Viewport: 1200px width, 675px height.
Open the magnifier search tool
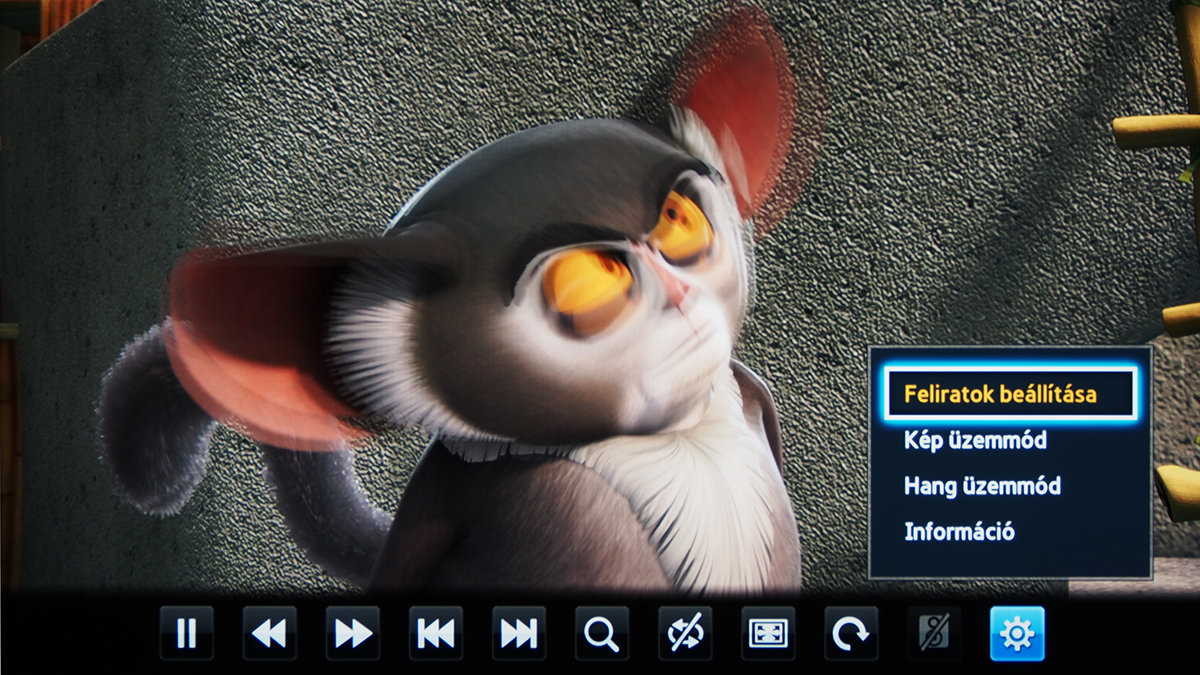[x=601, y=633]
